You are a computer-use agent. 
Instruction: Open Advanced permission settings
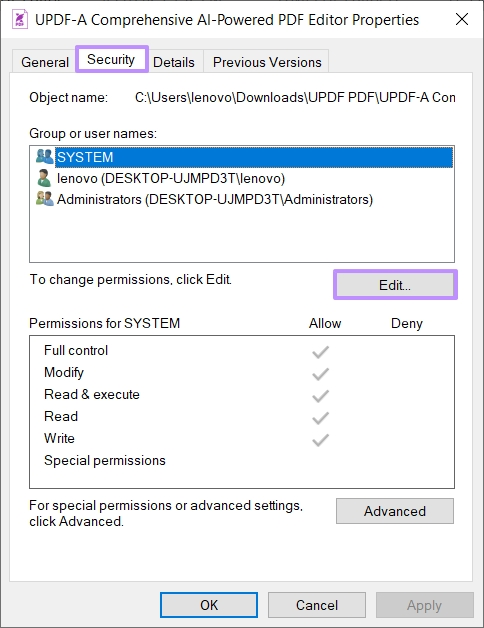(395, 511)
